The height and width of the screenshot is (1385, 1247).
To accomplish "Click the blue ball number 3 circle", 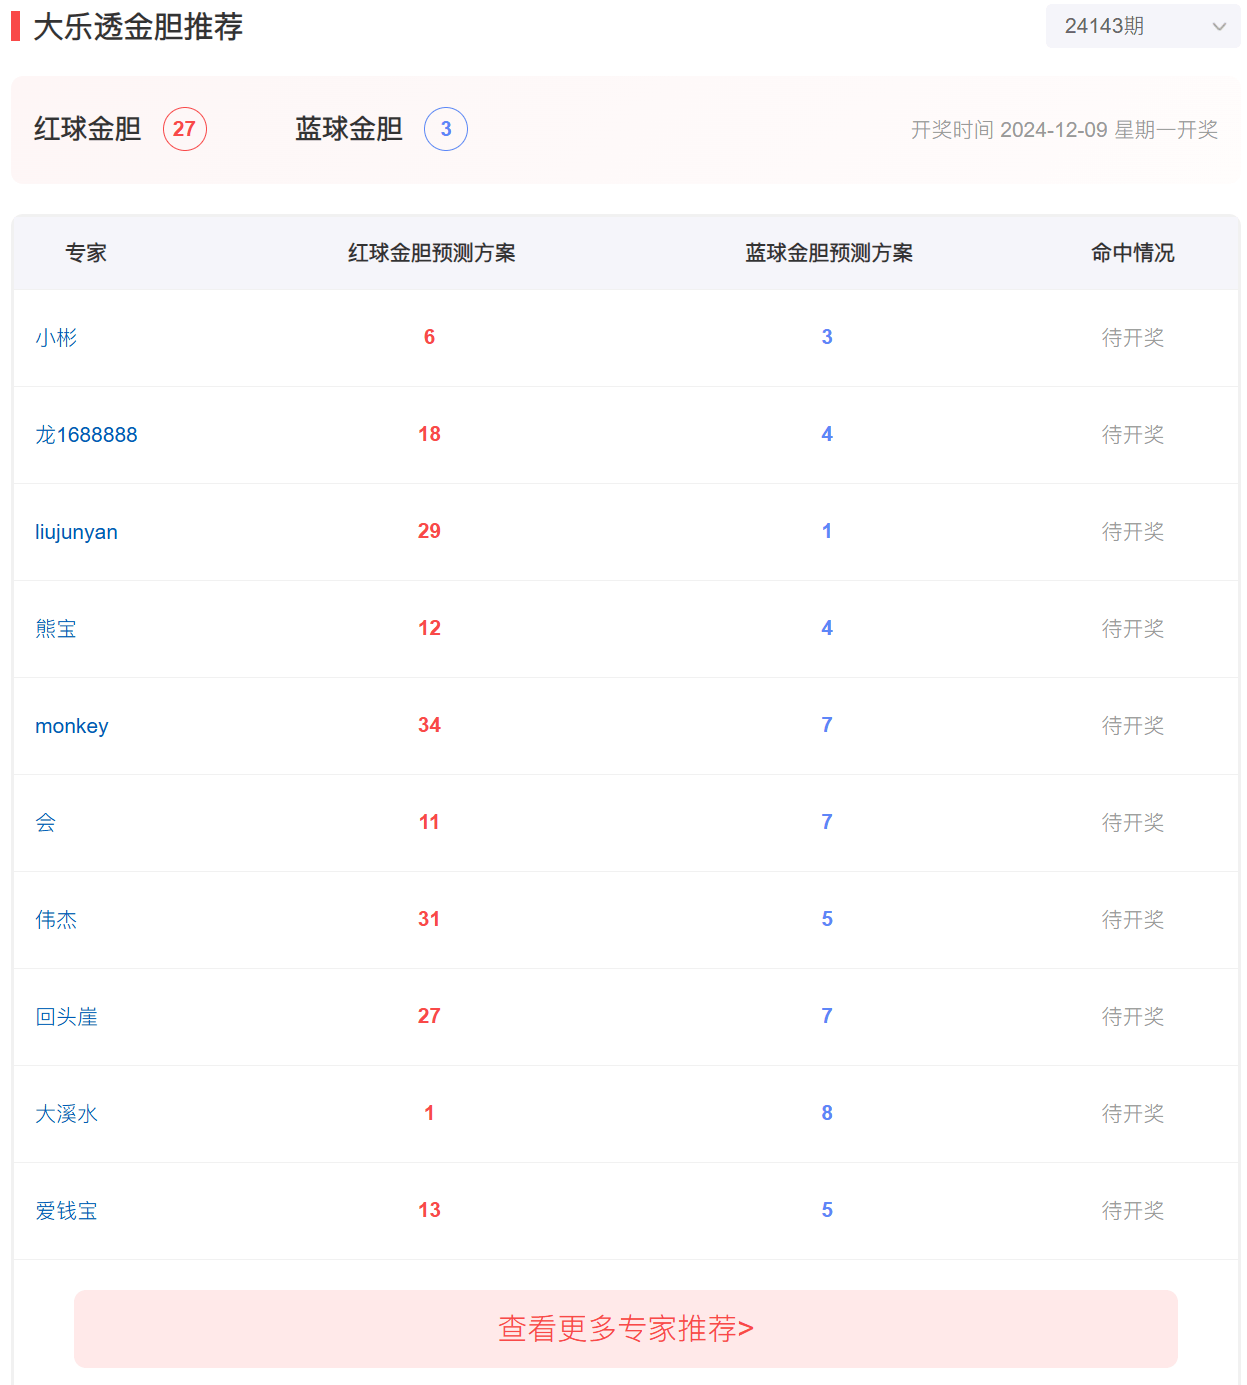I will (446, 129).
